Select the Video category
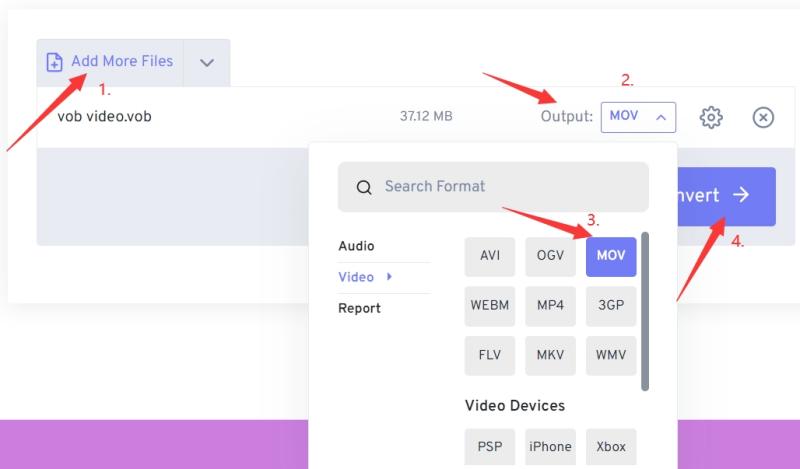This screenshot has width=800, height=469. tap(356, 277)
